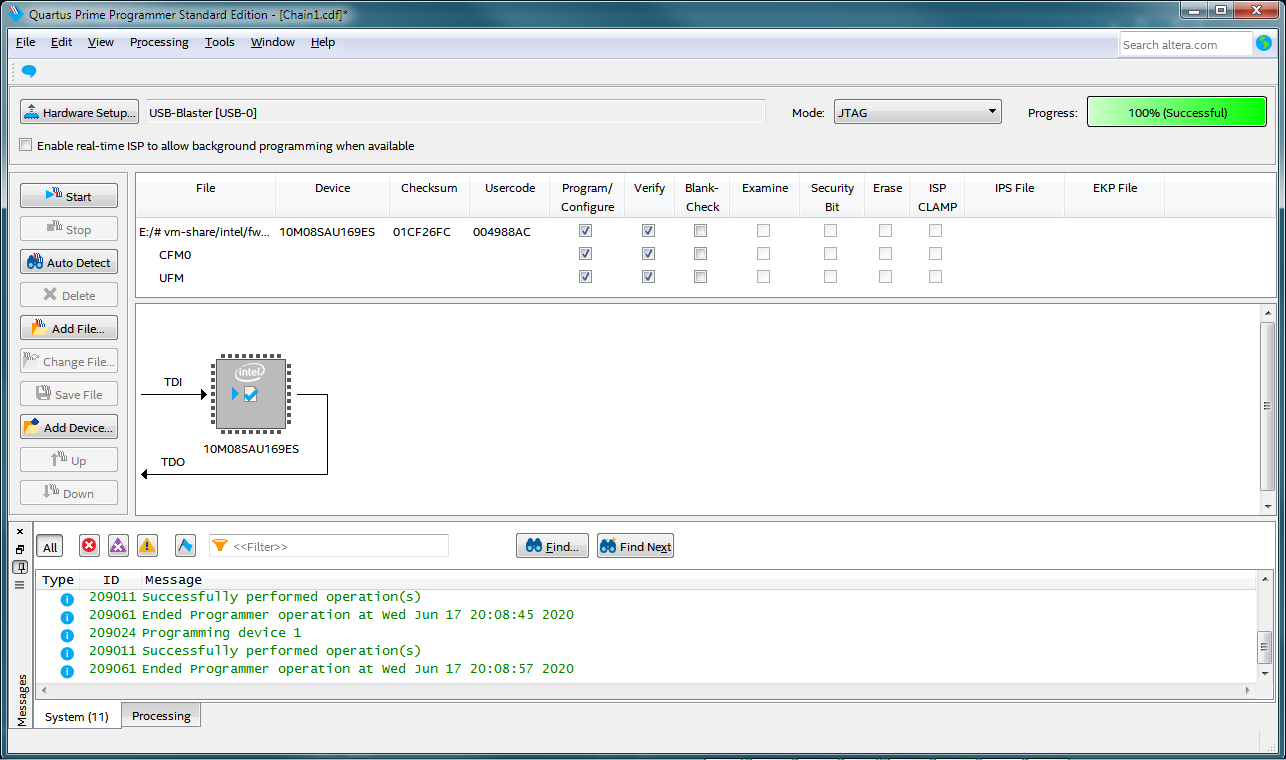Click the Add Device... button

[69, 427]
